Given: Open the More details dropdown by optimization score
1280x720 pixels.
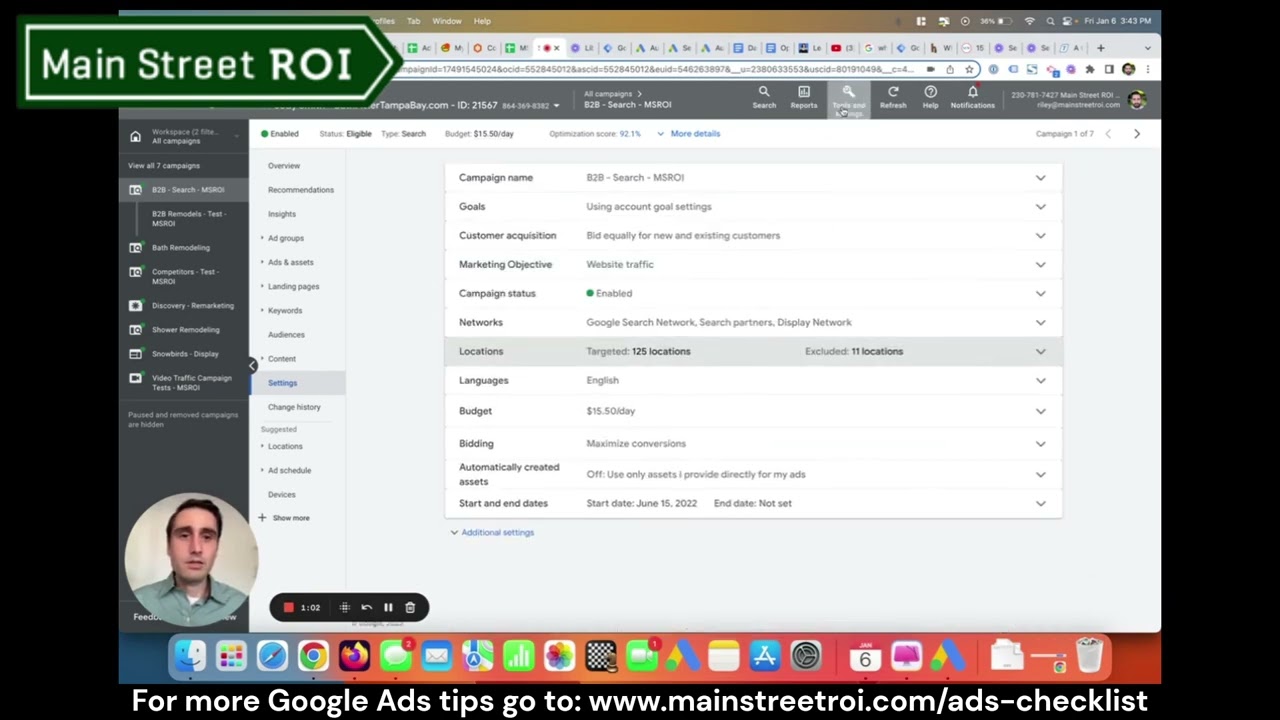Looking at the screenshot, I should (689, 134).
